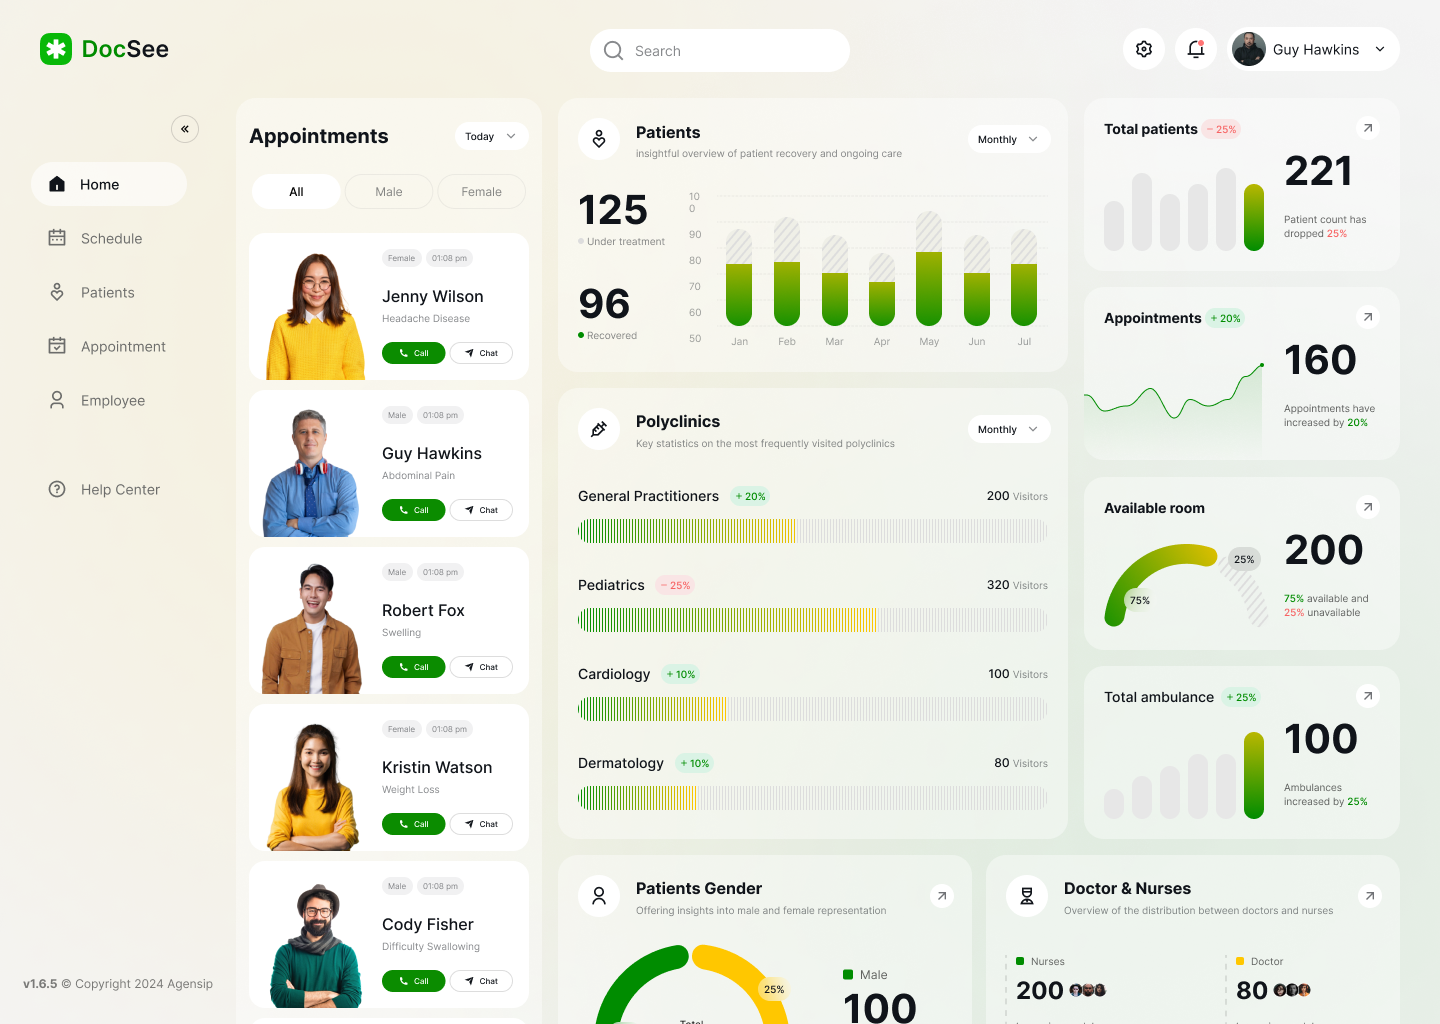
Task: Click nurses avatar group beside 200
Action: [x=1088, y=990]
